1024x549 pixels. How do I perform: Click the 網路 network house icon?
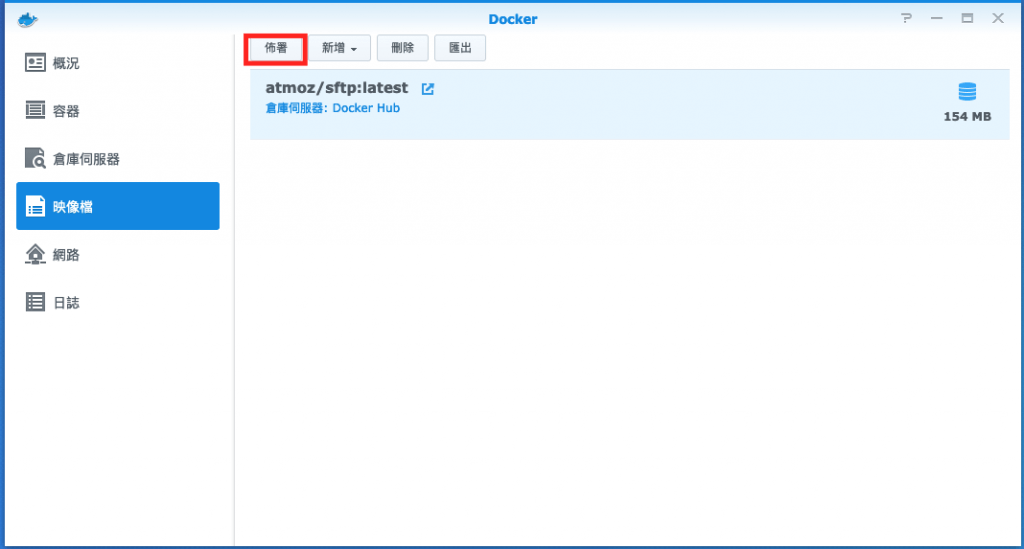35,254
